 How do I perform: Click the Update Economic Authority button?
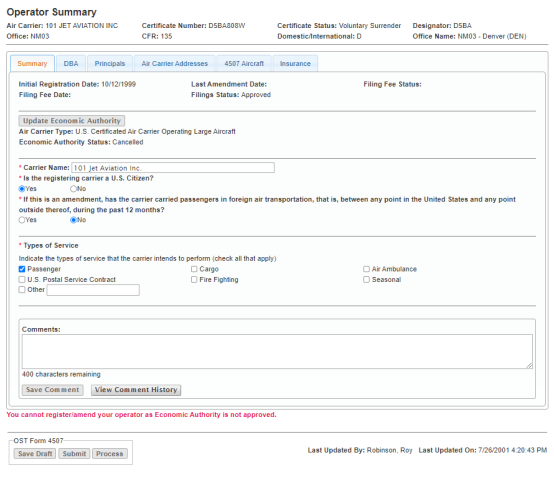72,121
